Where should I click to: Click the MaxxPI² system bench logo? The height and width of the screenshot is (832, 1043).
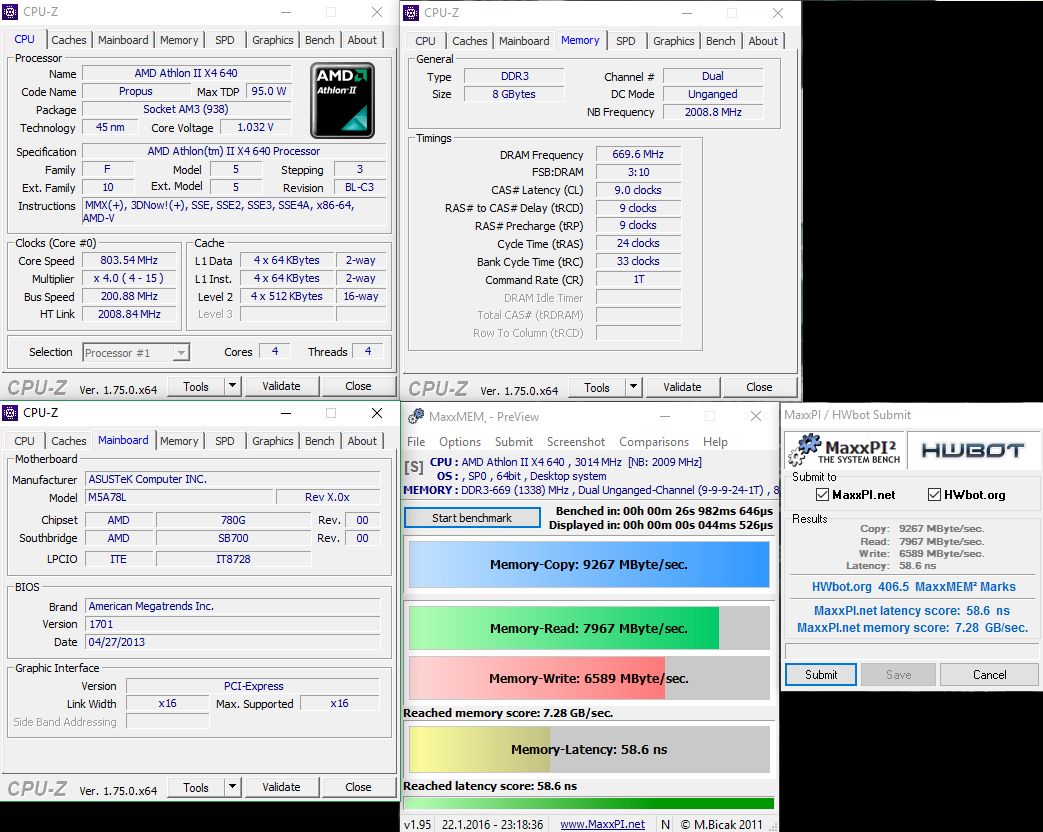[844, 450]
